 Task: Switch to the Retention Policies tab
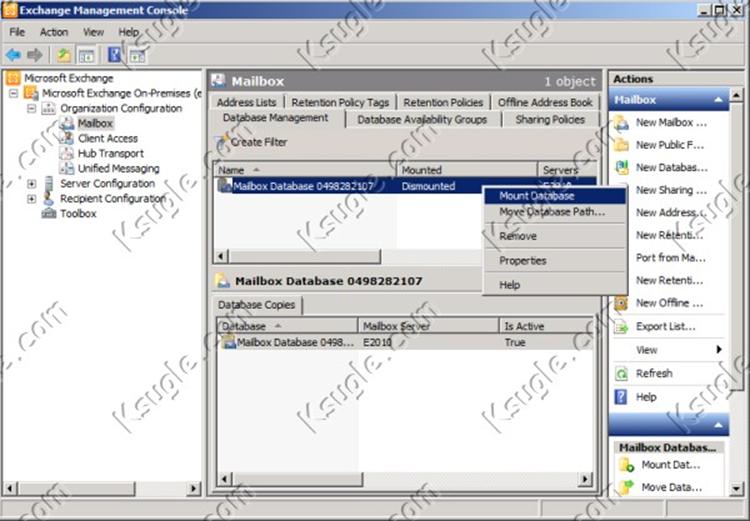[443, 102]
